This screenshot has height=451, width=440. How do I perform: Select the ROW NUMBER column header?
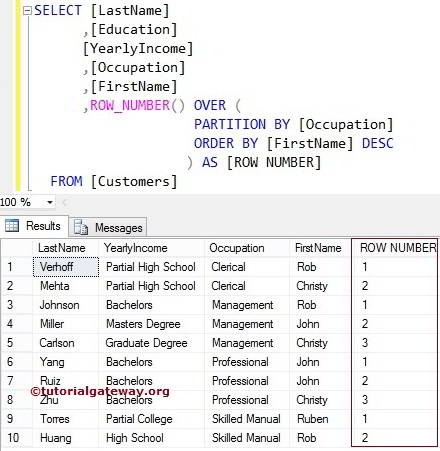pos(395,248)
